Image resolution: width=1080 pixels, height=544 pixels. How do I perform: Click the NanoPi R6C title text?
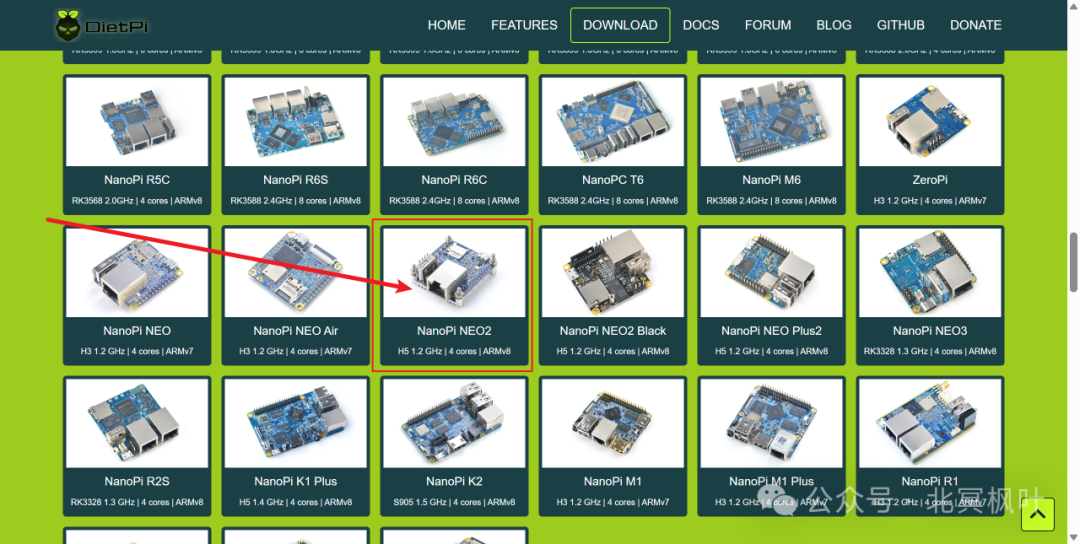pos(454,180)
